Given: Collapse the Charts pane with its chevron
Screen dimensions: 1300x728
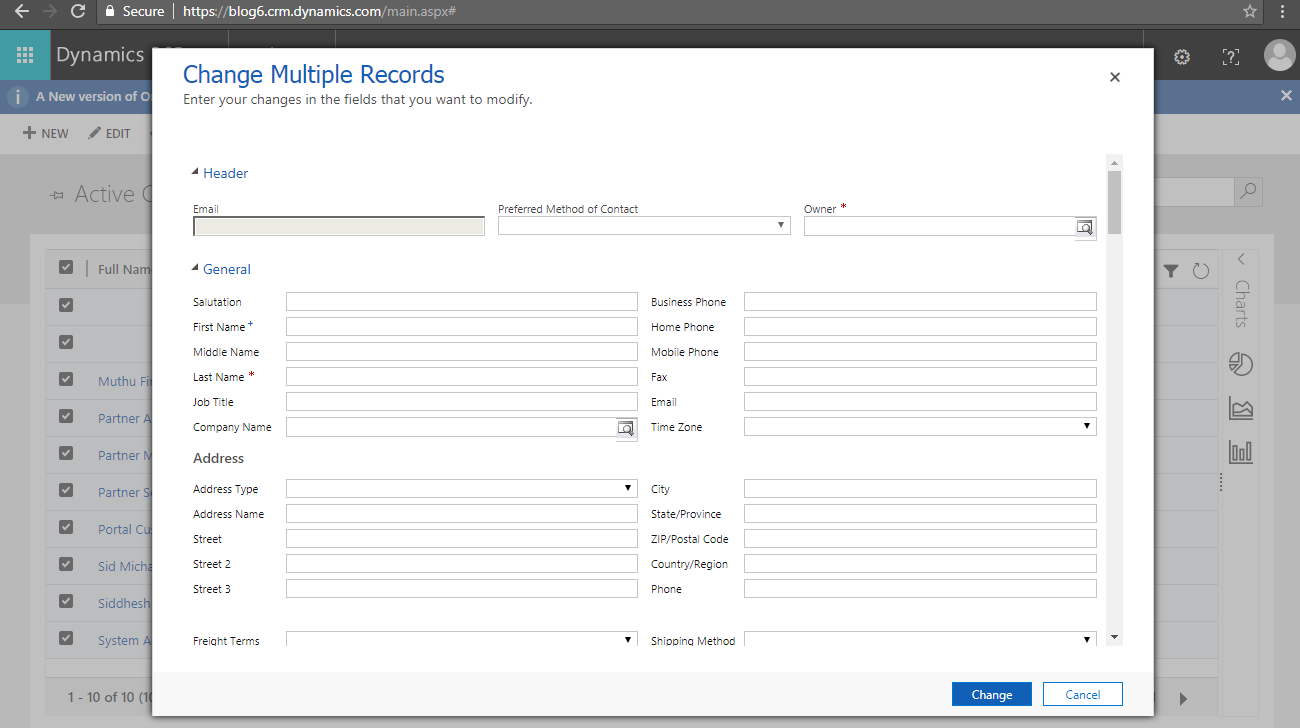Looking at the screenshot, I should pyautogui.click(x=1240, y=257).
